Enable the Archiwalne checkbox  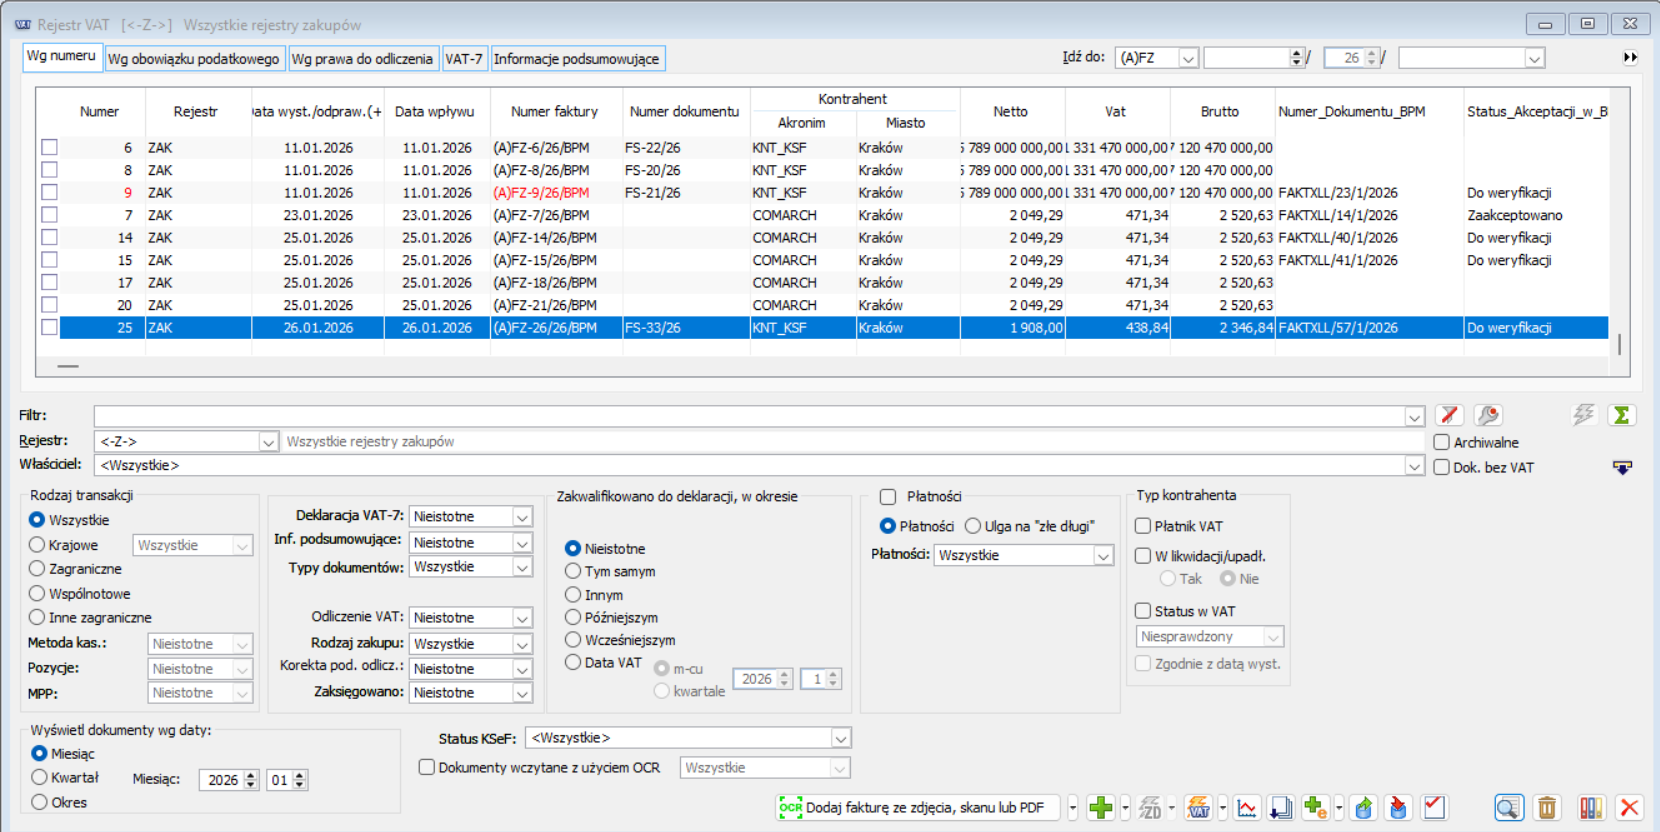(1442, 442)
